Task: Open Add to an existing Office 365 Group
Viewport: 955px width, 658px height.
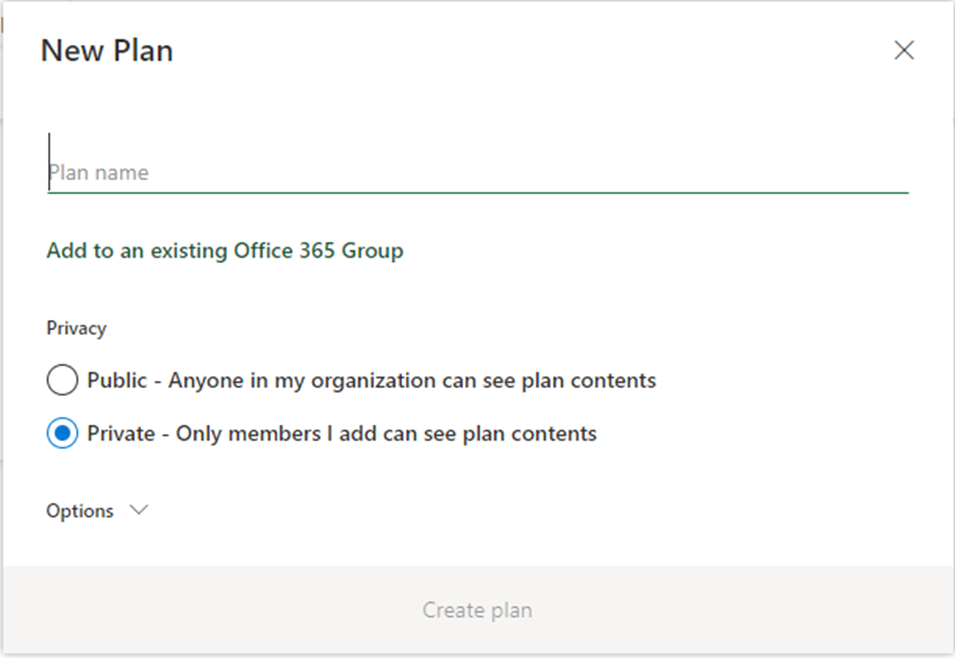Action: pos(225,250)
